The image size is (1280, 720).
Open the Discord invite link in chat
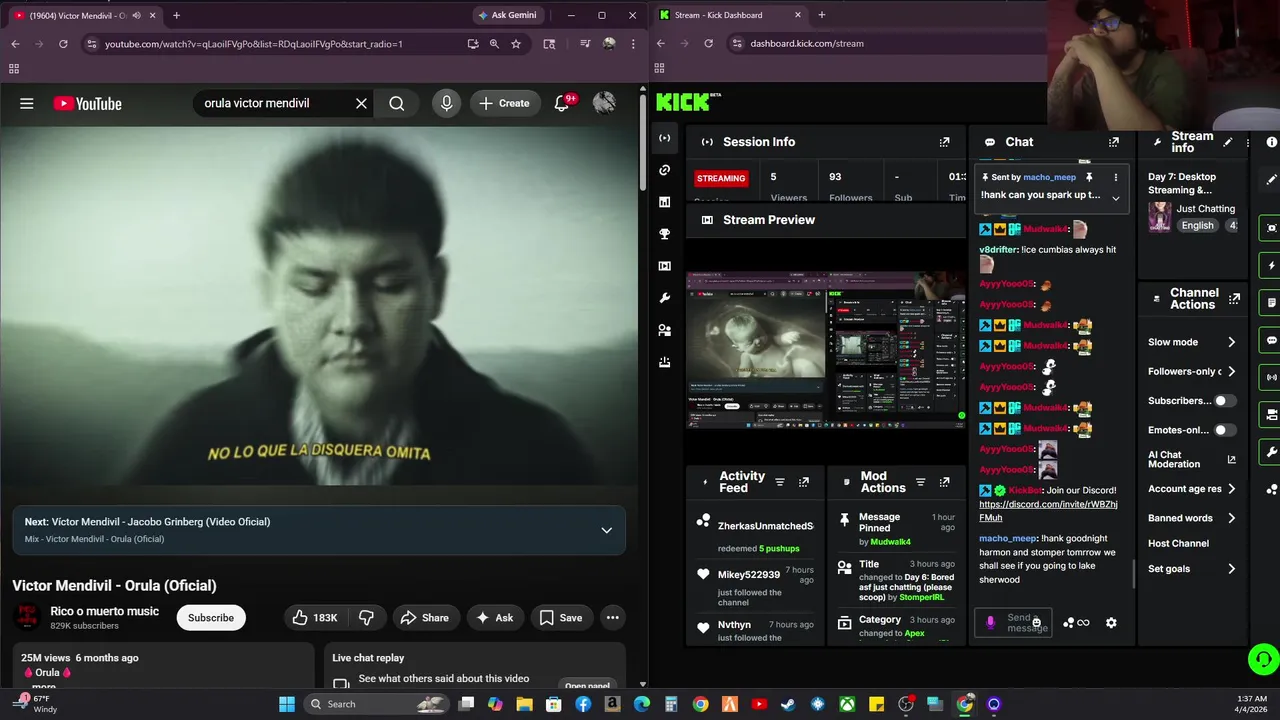1048,511
